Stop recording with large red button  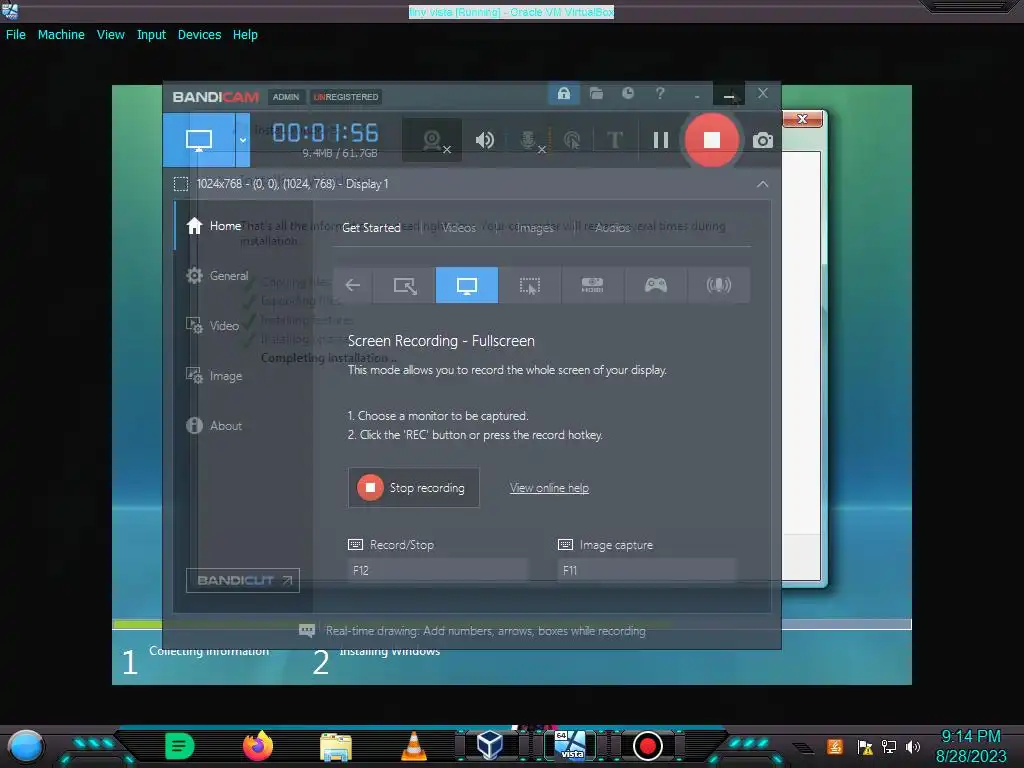712,140
